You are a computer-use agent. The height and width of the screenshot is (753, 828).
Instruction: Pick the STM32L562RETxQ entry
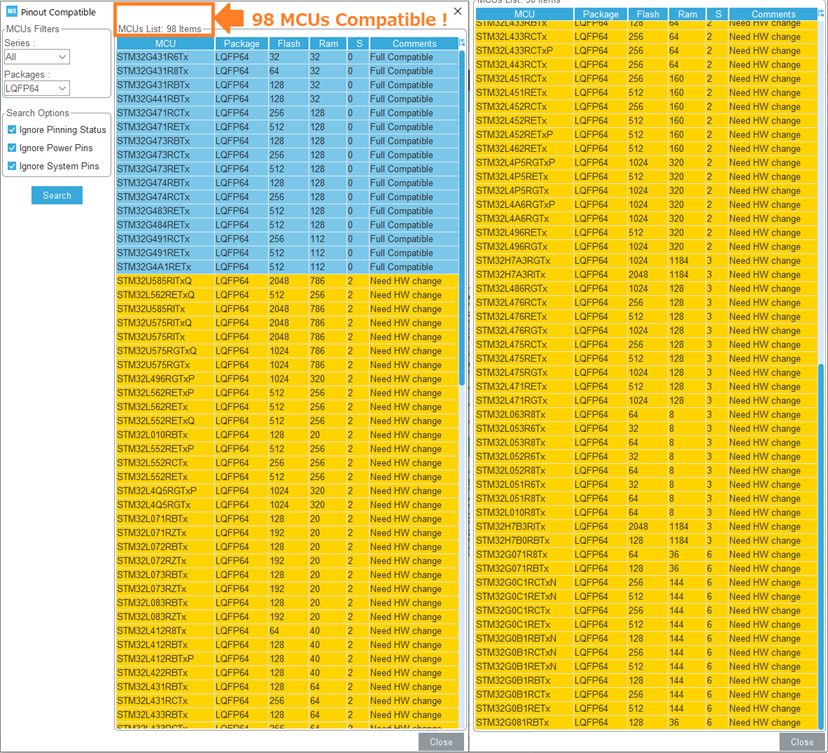[x=287, y=295]
